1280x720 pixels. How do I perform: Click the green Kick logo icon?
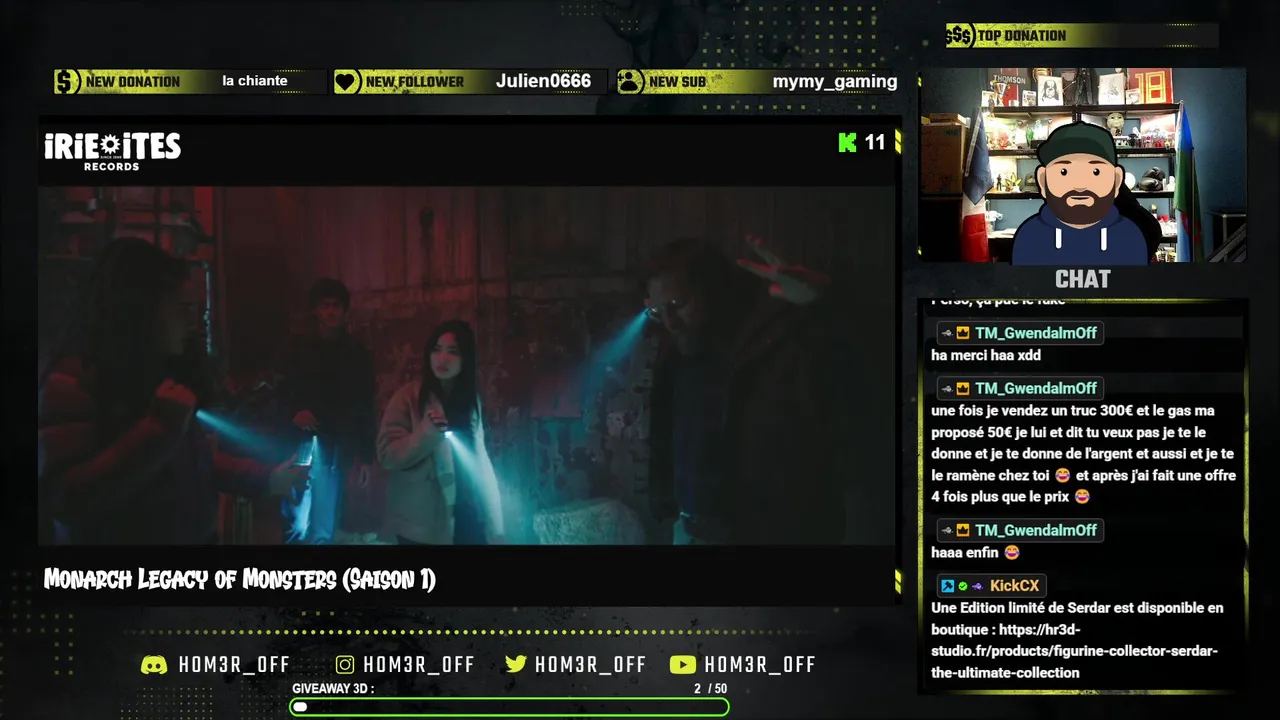click(x=848, y=143)
